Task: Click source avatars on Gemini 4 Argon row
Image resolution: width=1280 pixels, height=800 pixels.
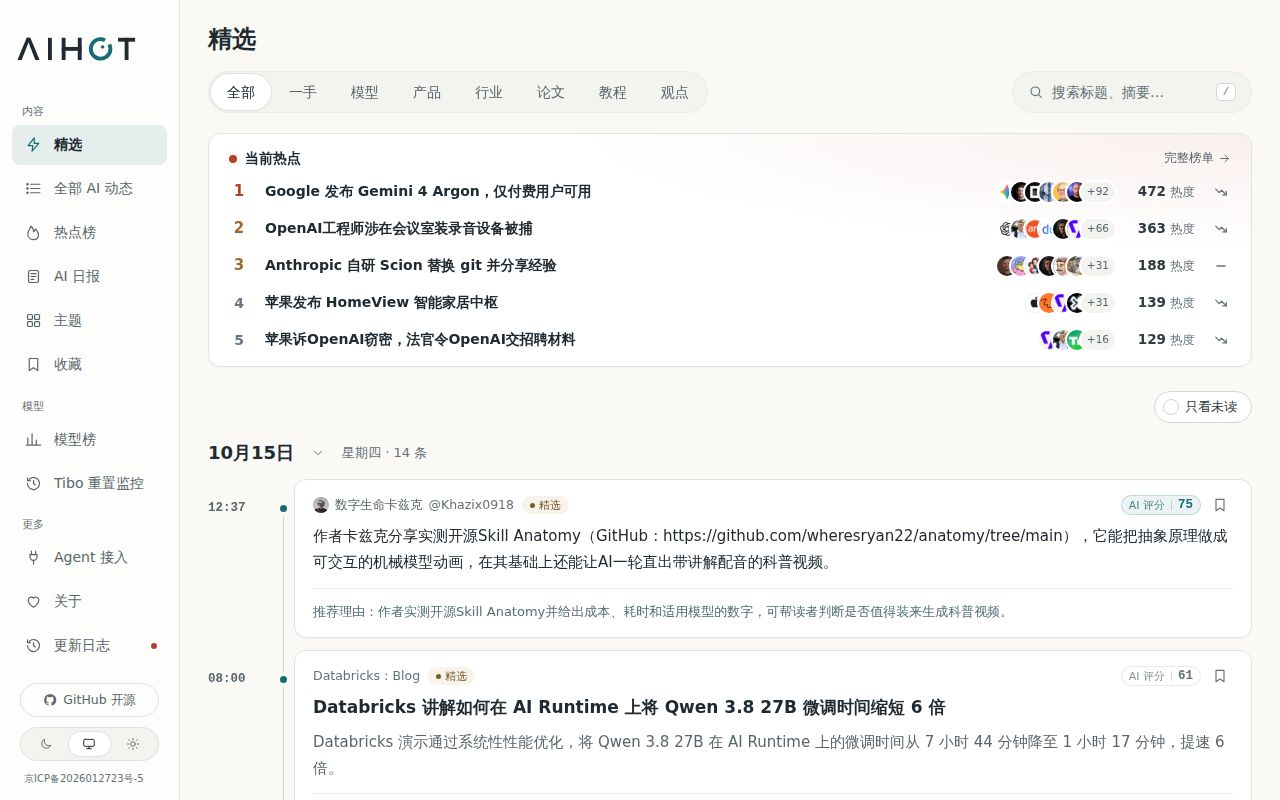Action: tap(1041, 192)
